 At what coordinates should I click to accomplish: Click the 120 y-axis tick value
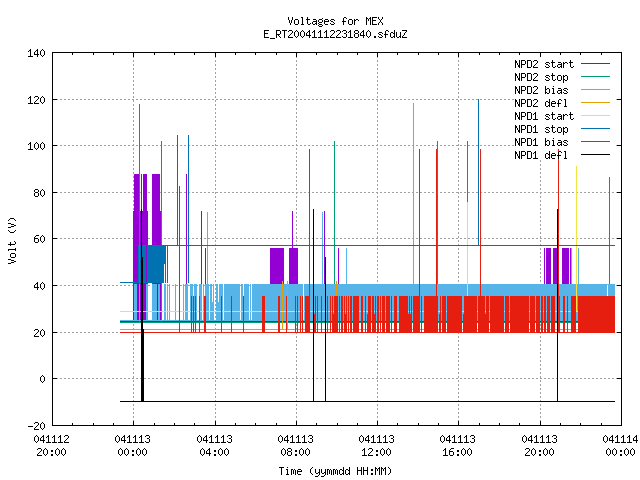coord(36,100)
